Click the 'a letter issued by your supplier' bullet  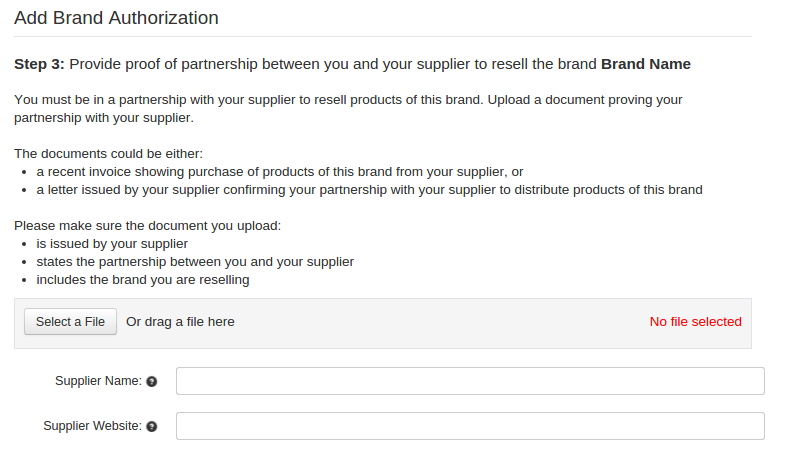point(369,189)
